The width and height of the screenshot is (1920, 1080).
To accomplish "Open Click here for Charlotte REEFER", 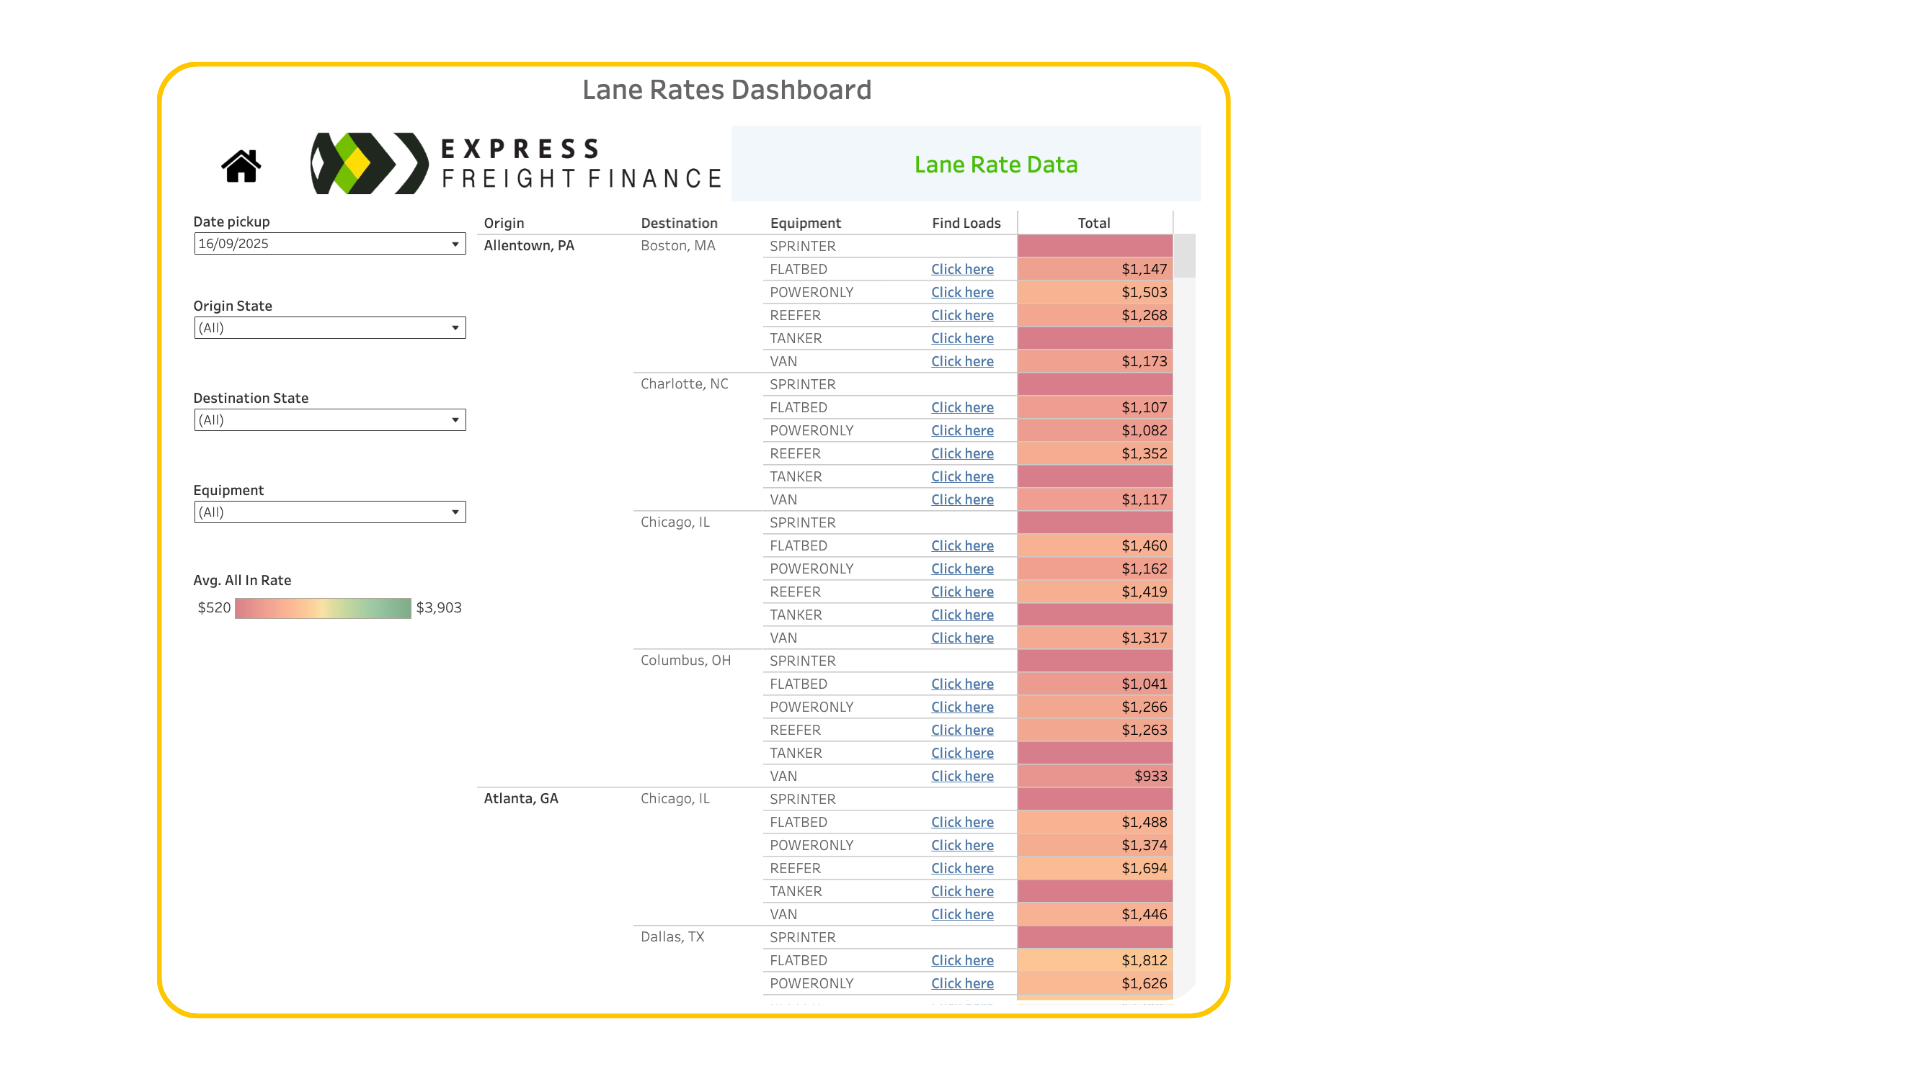I will 962,454.
